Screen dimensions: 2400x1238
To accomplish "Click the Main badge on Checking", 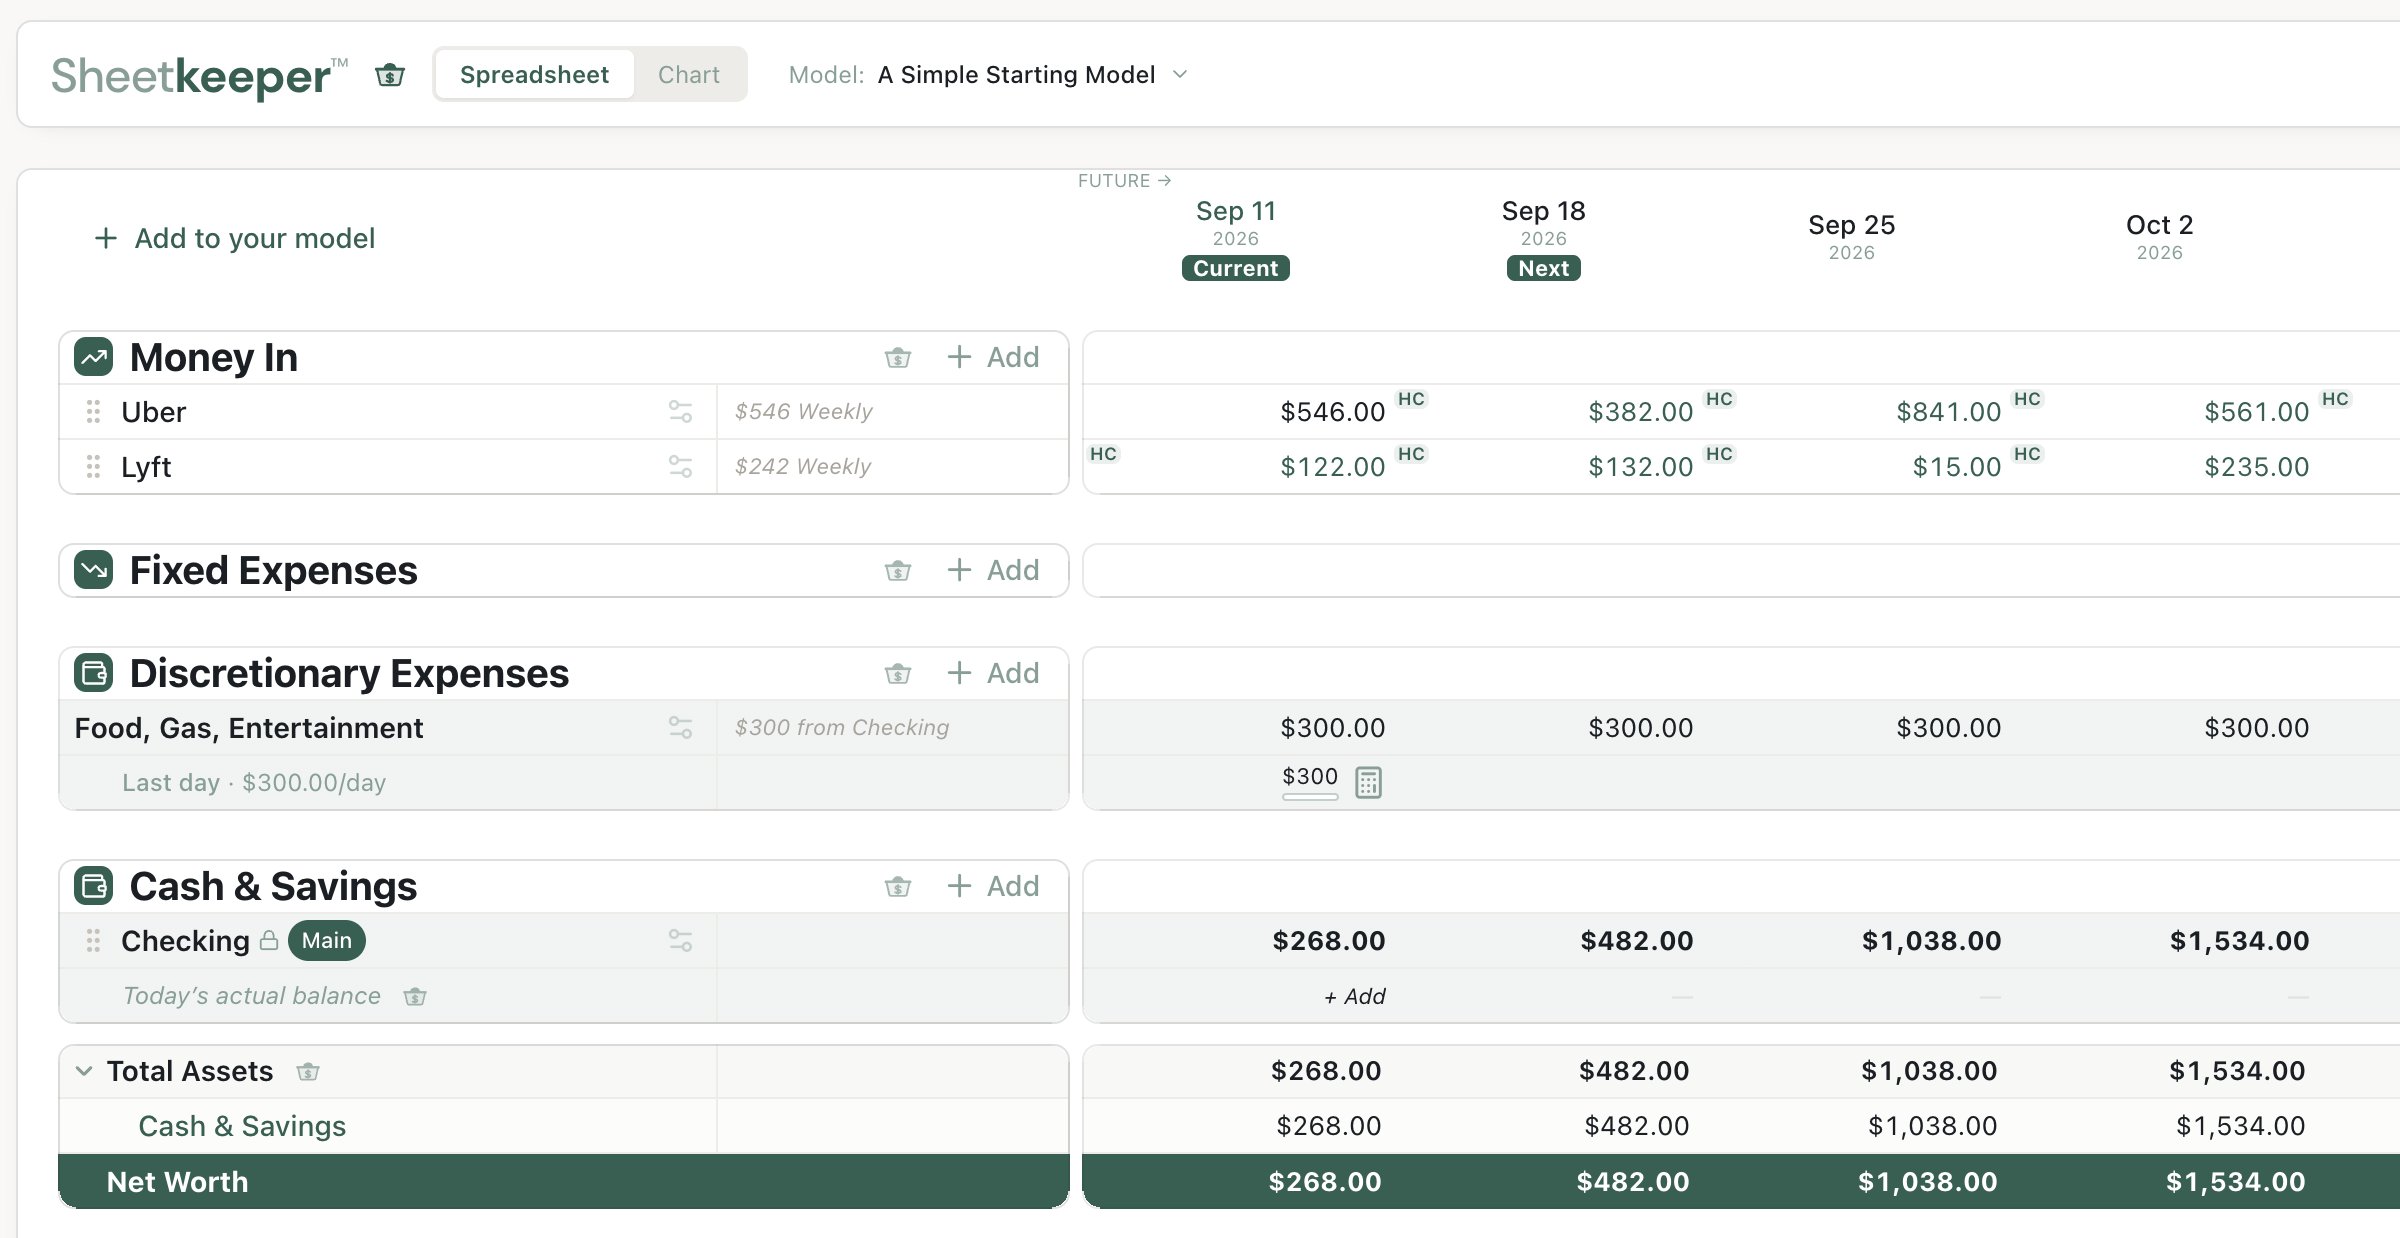I will click(x=327, y=941).
